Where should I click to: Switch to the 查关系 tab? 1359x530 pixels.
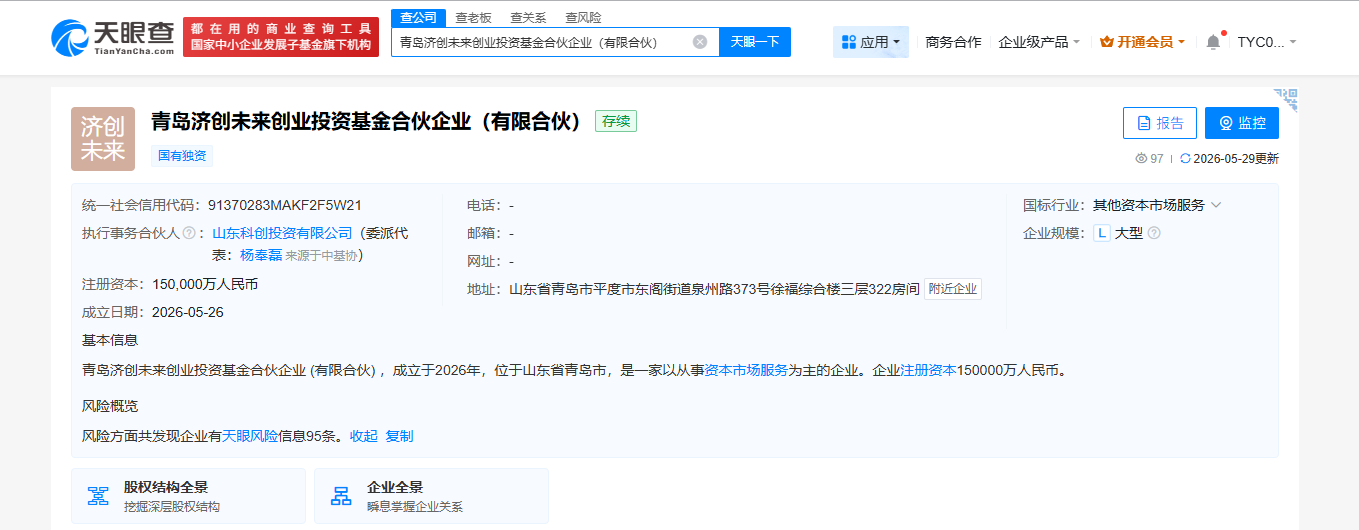[x=528, y=18]
